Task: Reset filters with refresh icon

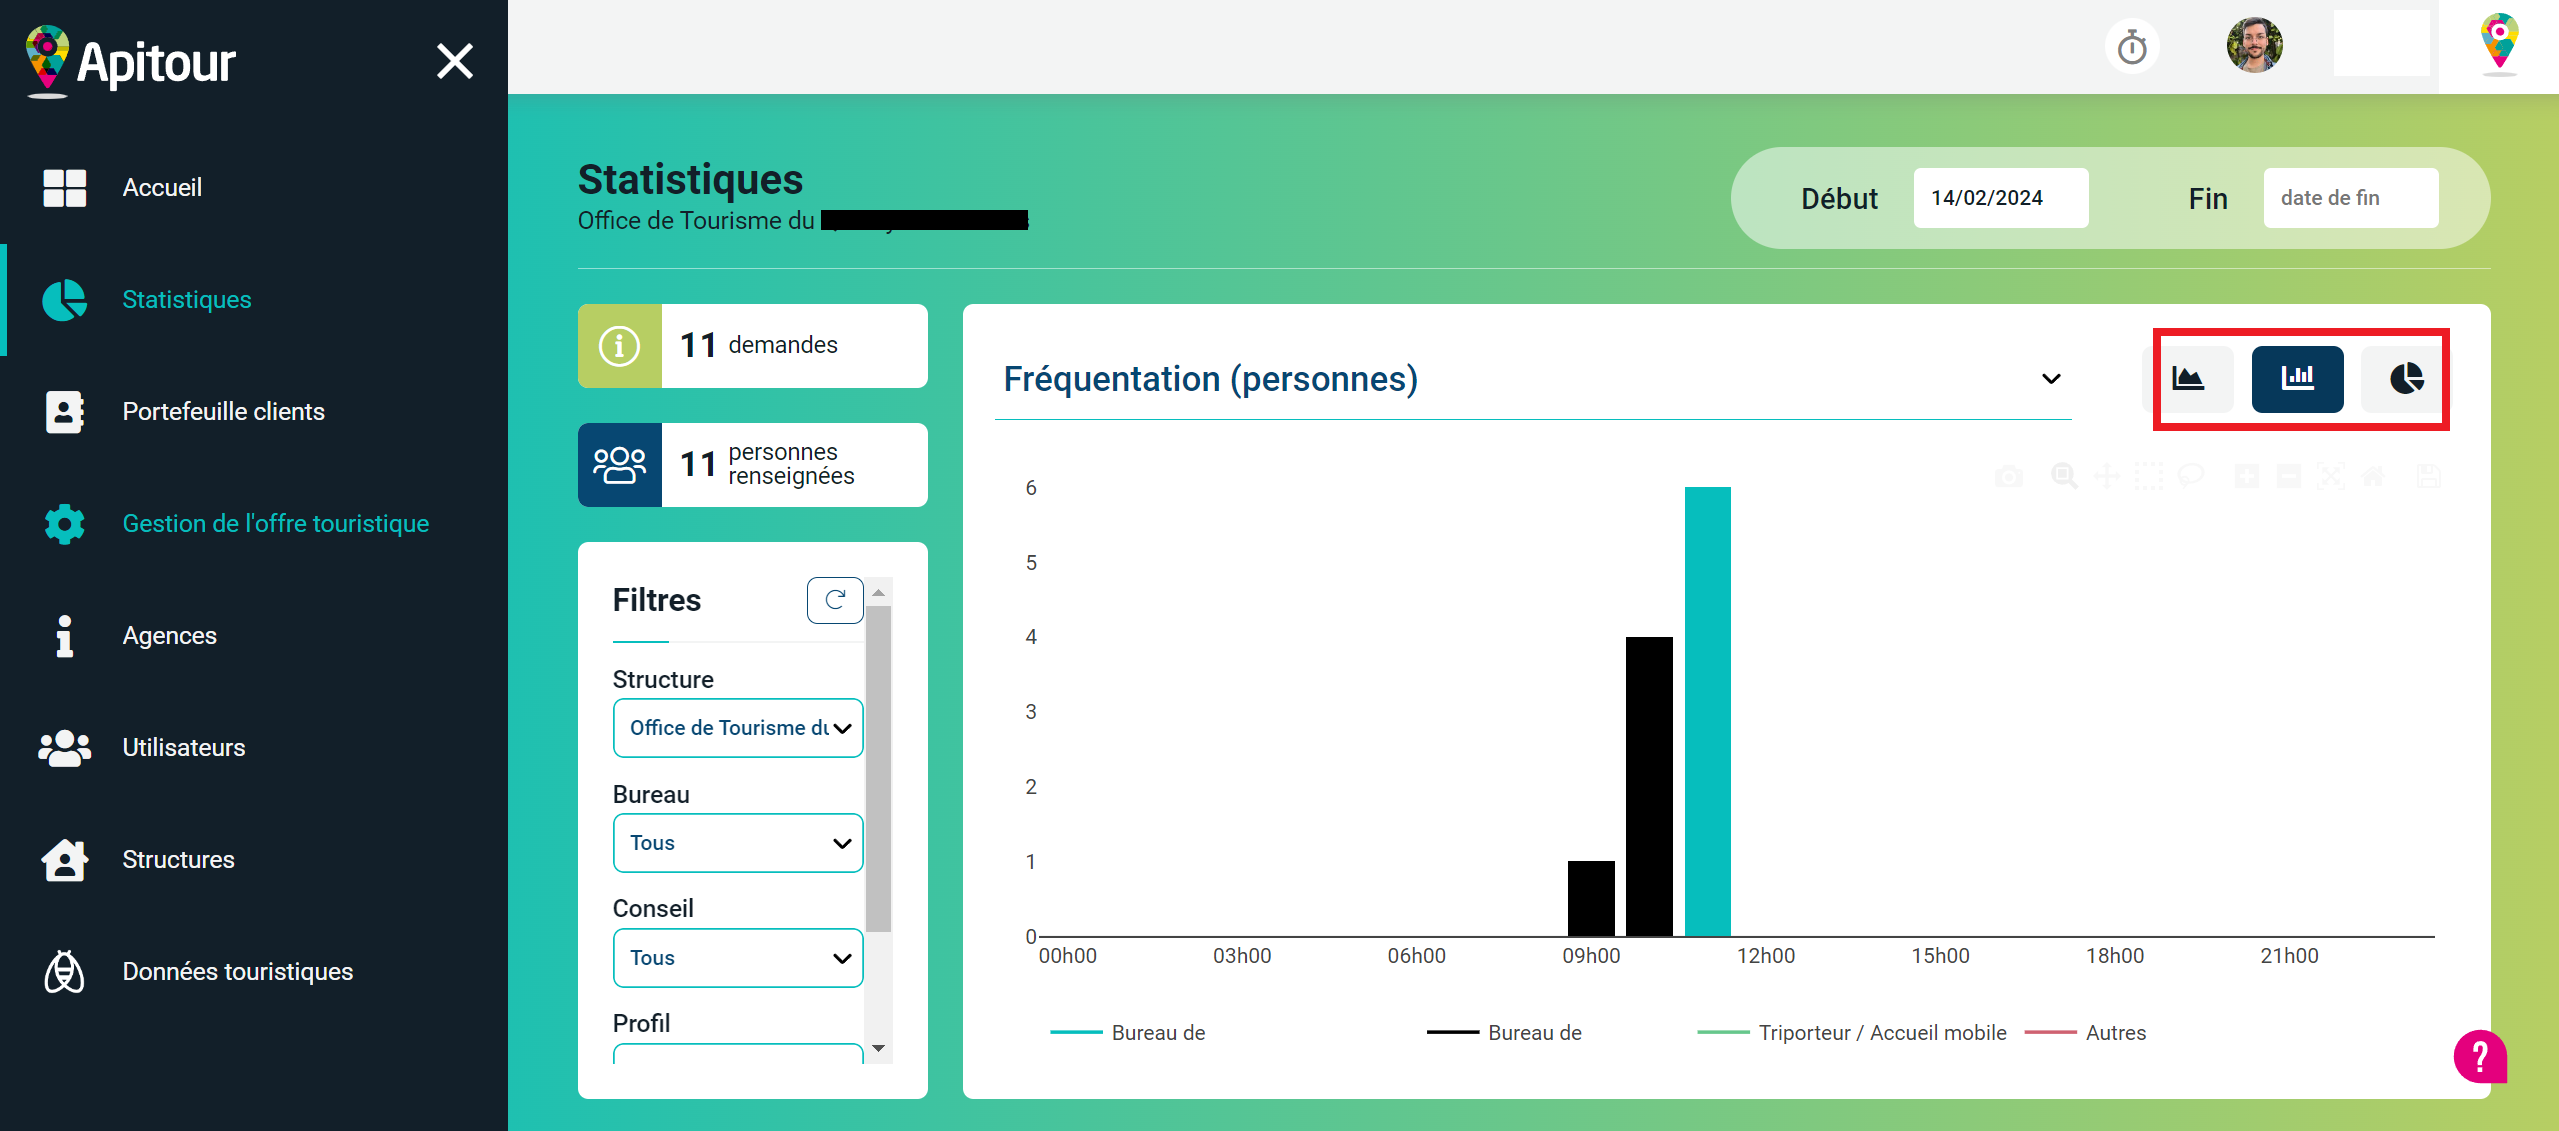Action: (x=835, y=600)
